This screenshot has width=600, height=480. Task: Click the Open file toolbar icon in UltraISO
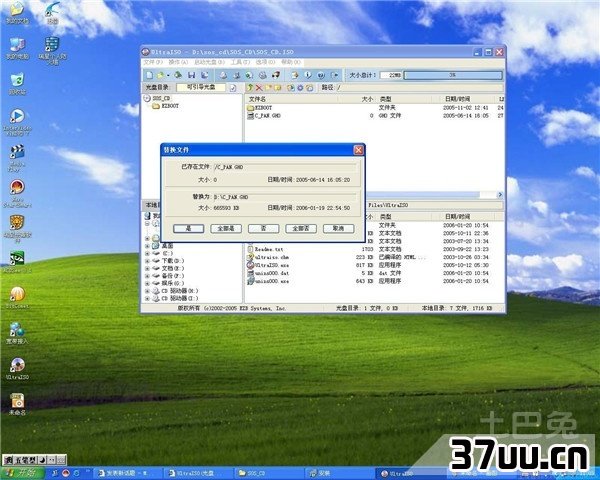[x=161, y=75]
